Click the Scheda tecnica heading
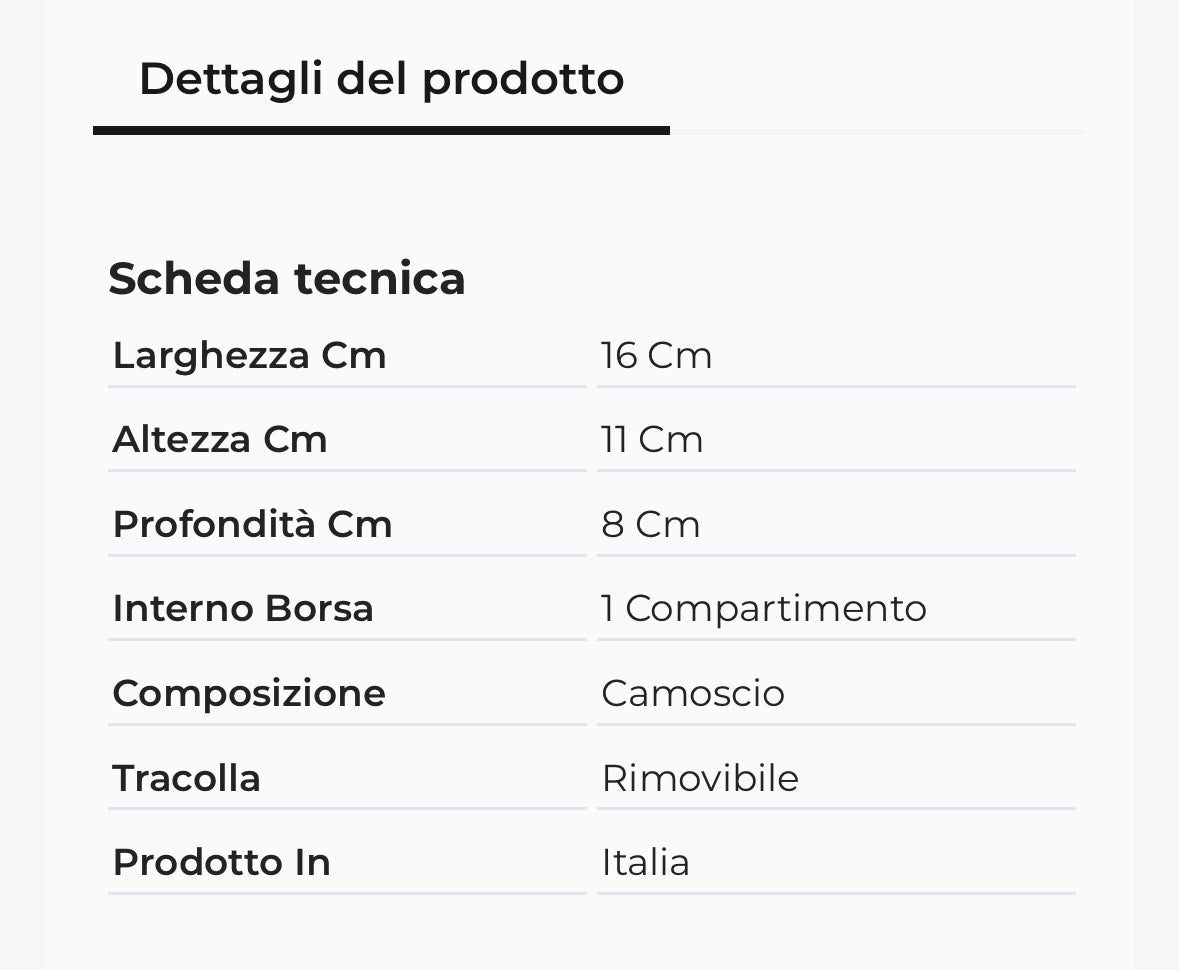Image resolution: width=1179 pixels, height=970 pixels. pyautogui.click(x=286, y=279)
